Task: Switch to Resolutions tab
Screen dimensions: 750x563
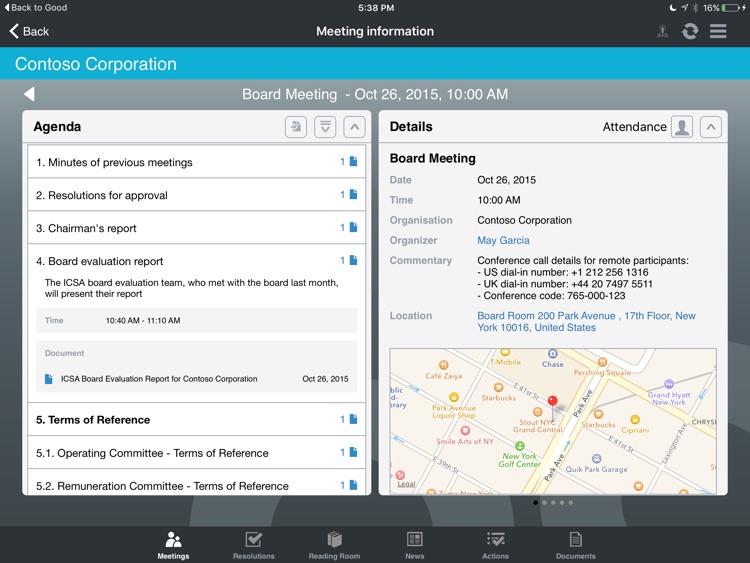Action: pyautogui.click(x=254, y=545)
